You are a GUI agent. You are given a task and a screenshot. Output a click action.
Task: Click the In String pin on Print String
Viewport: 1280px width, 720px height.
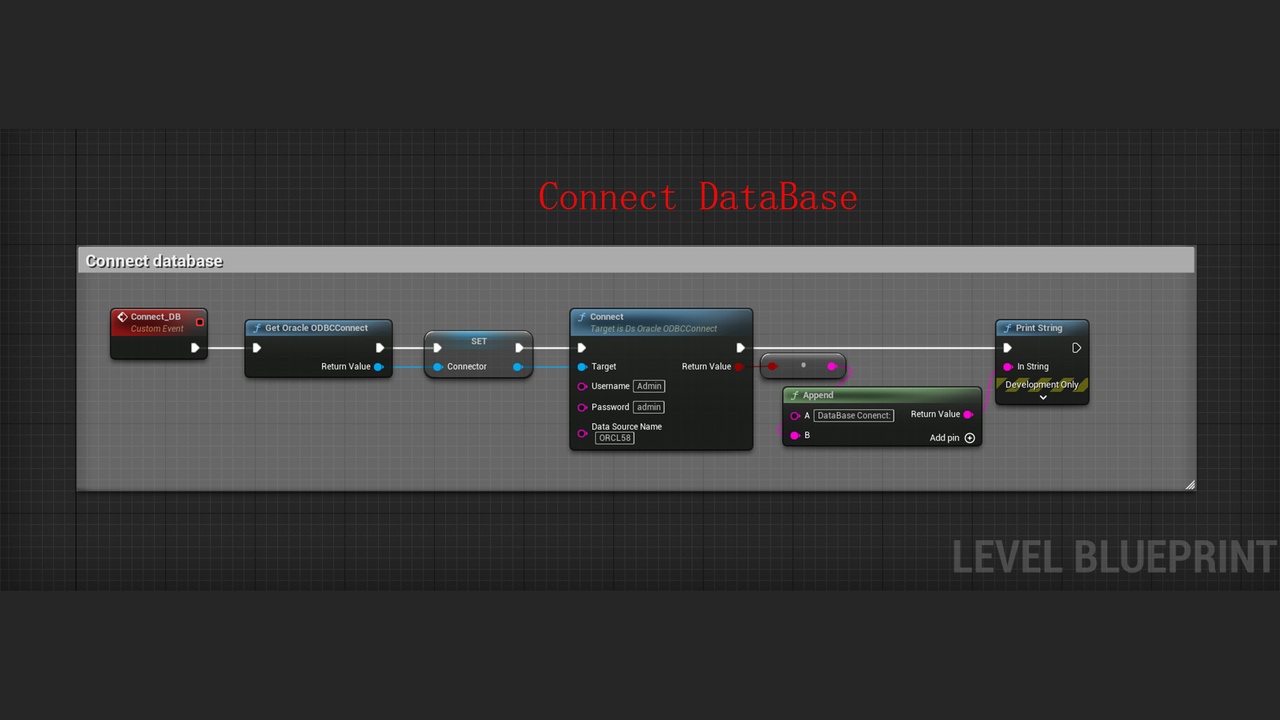point(1008,367)
